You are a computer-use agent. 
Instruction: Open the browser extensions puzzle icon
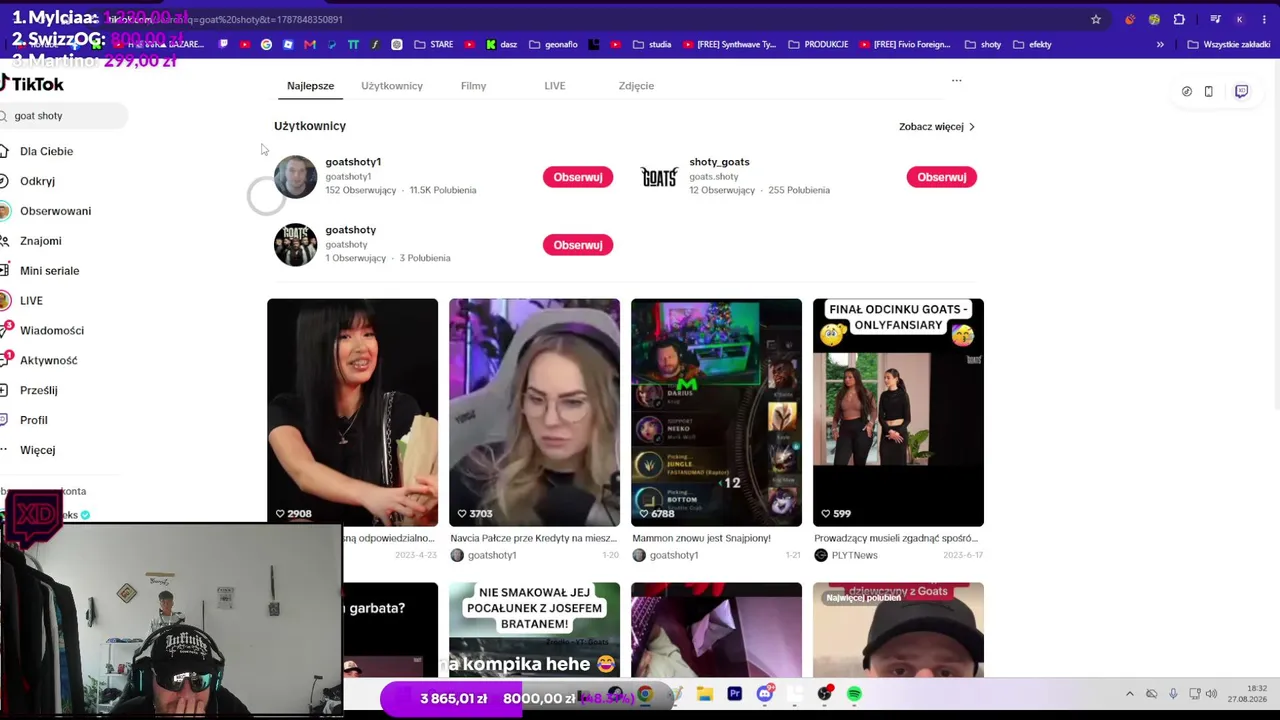click(1179, 19)
